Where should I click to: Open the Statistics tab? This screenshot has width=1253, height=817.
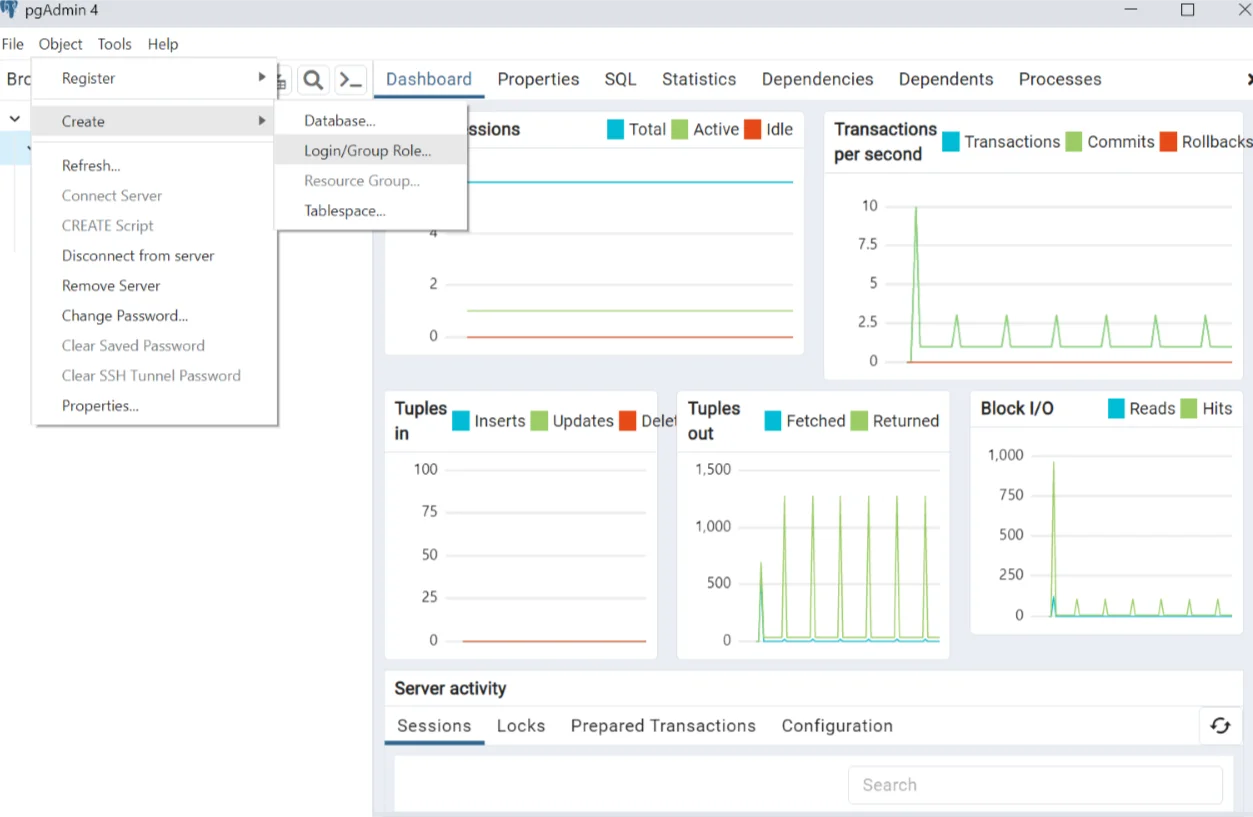point(699,79)
